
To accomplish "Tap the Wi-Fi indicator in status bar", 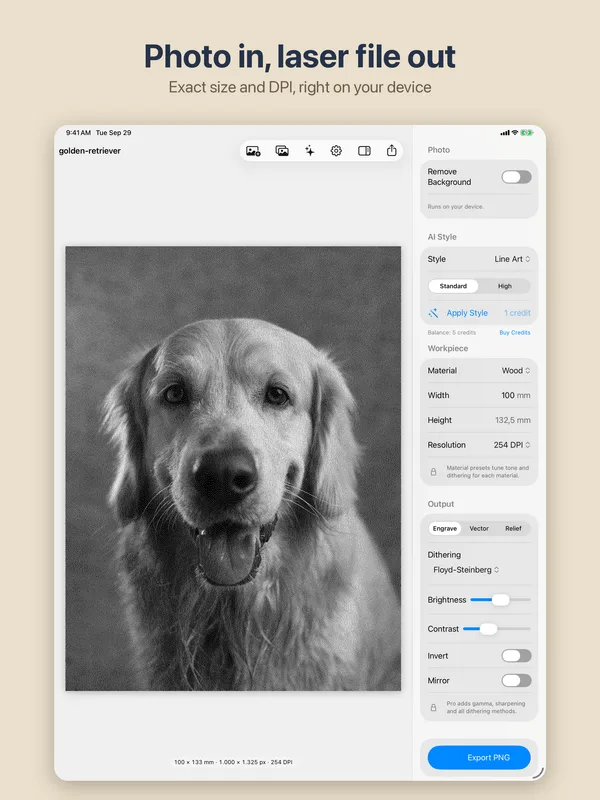I will (x=515, y=133).
